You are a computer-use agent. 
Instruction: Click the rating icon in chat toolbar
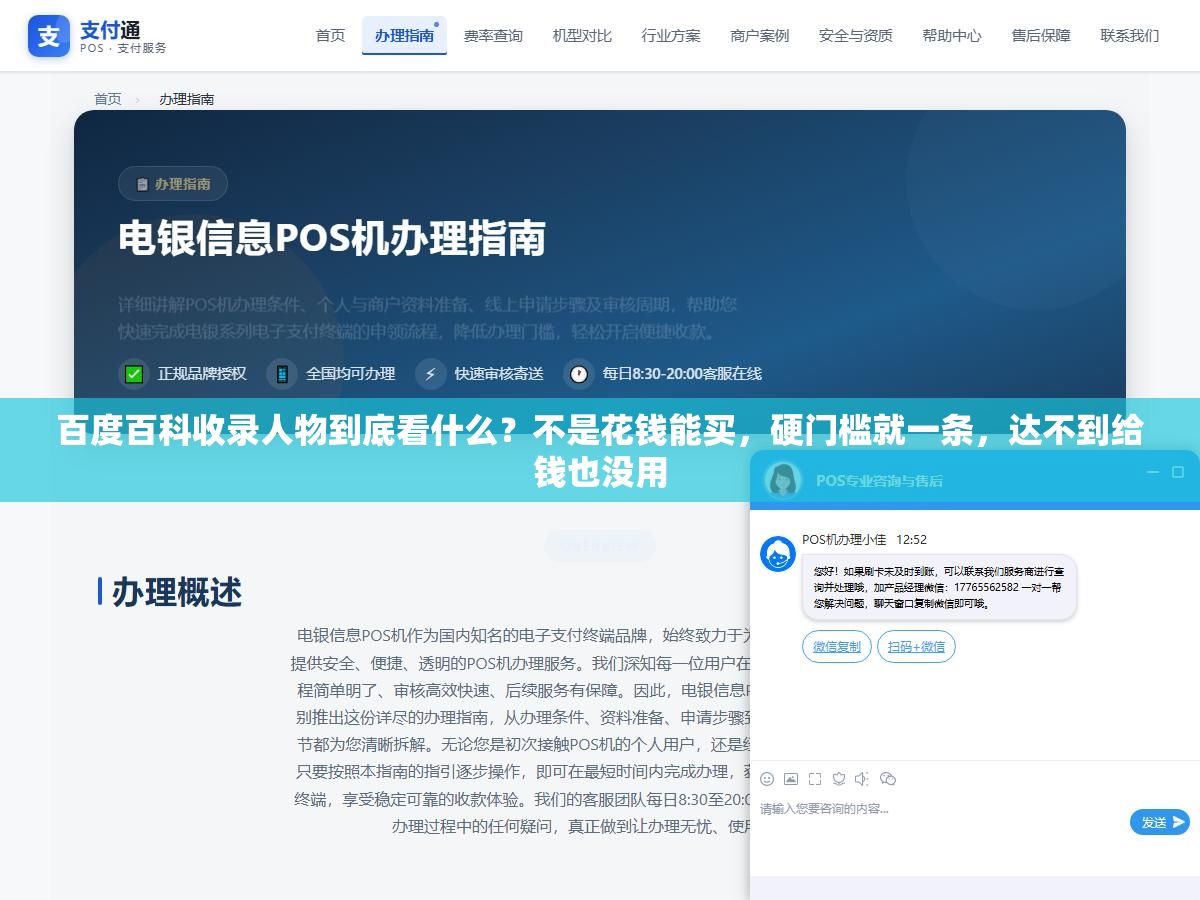[x=839, y=779]
